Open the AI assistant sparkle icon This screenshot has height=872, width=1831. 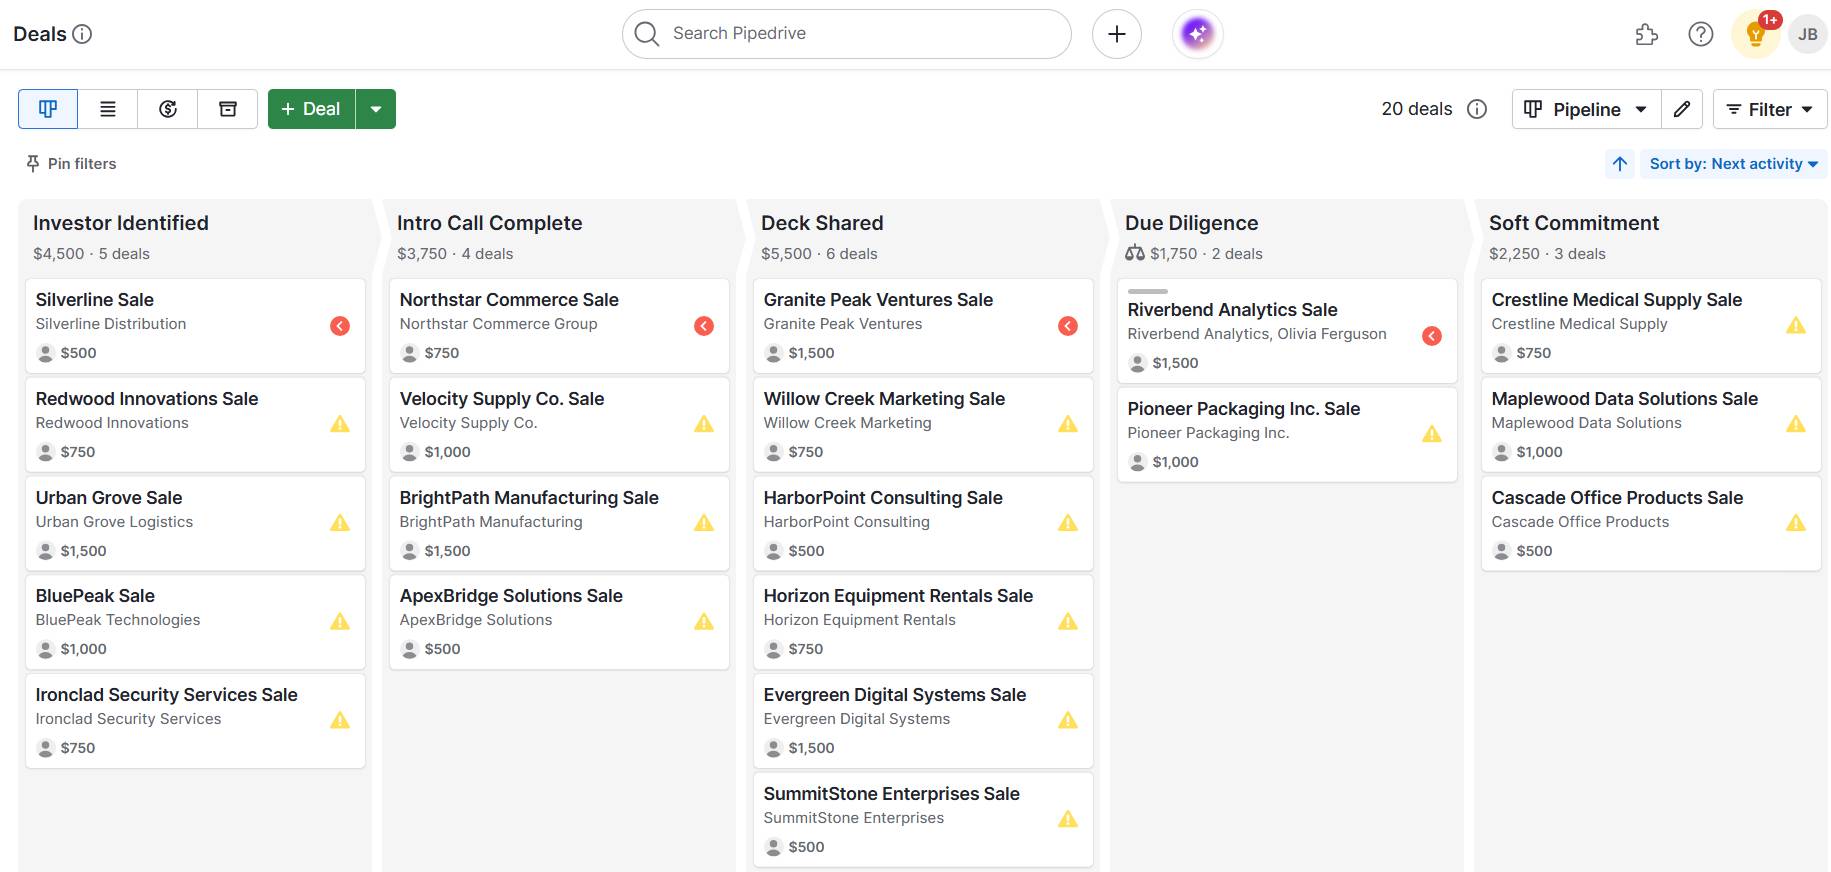click(x=1197, y=34)
